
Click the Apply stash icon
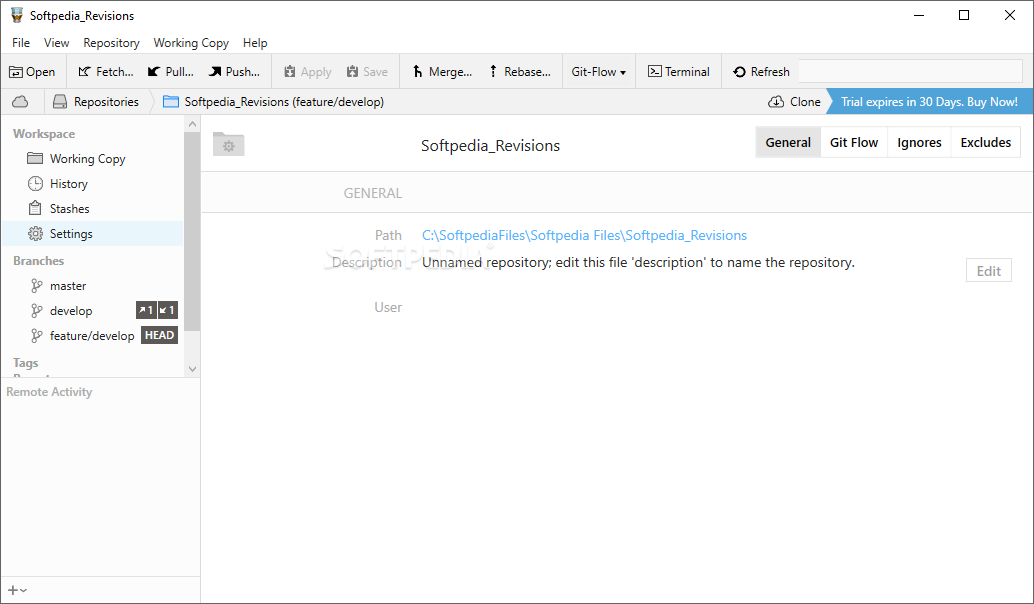(289, 72)
